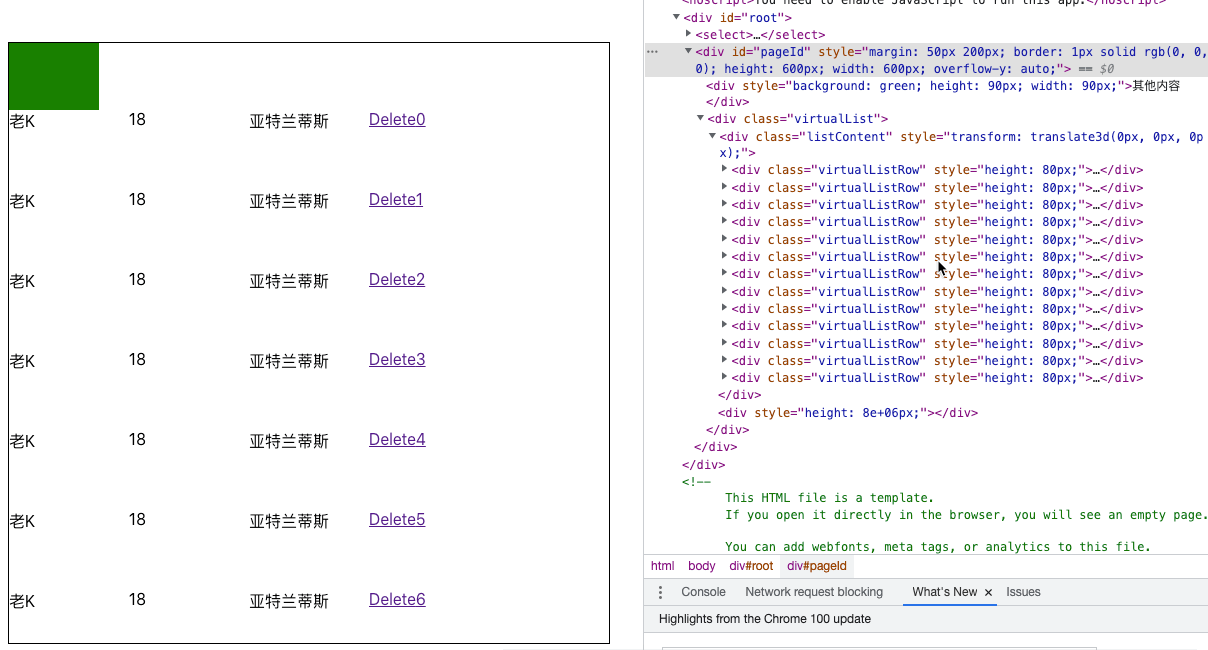This screenshot has width=1208, height=650.
Task: Click "You can add webfonts" comment line
Action: tap(938, 547)
